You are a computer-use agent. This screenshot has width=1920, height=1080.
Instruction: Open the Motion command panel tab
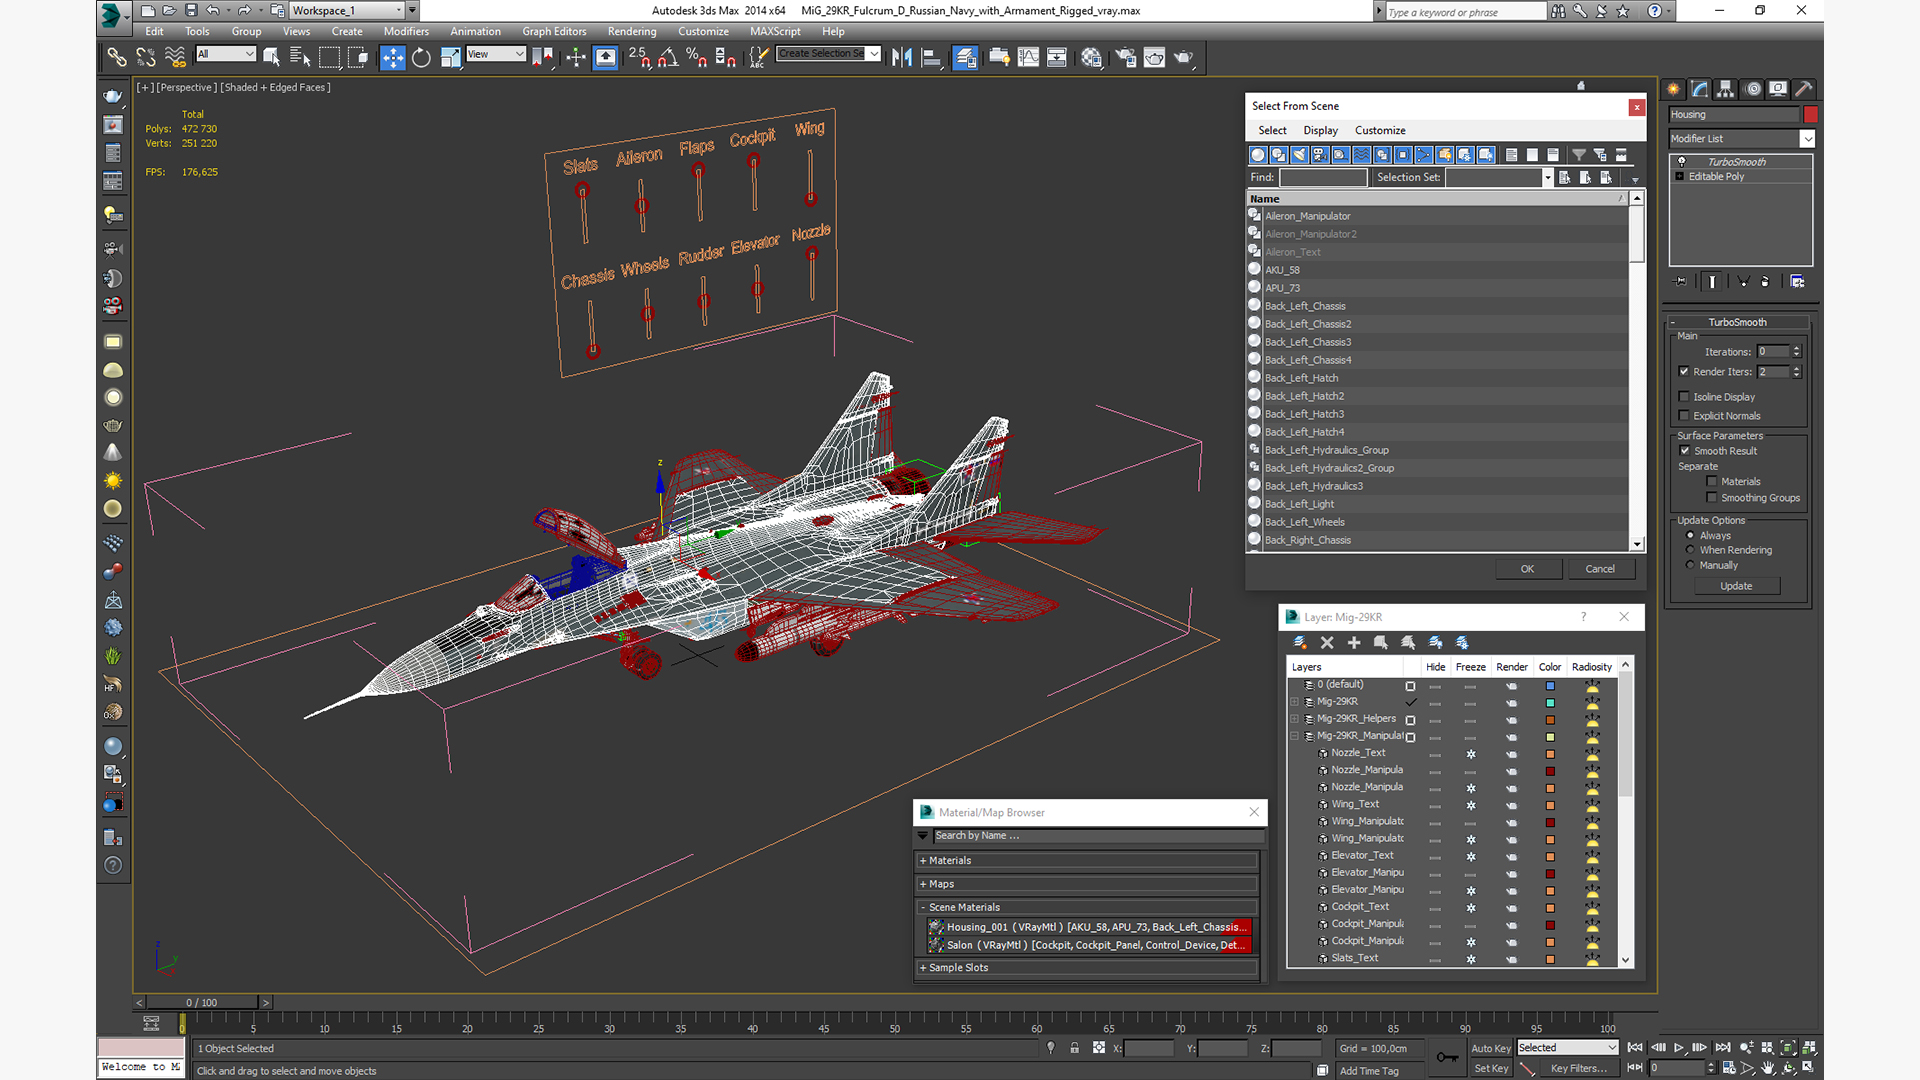pos(1752,89)
